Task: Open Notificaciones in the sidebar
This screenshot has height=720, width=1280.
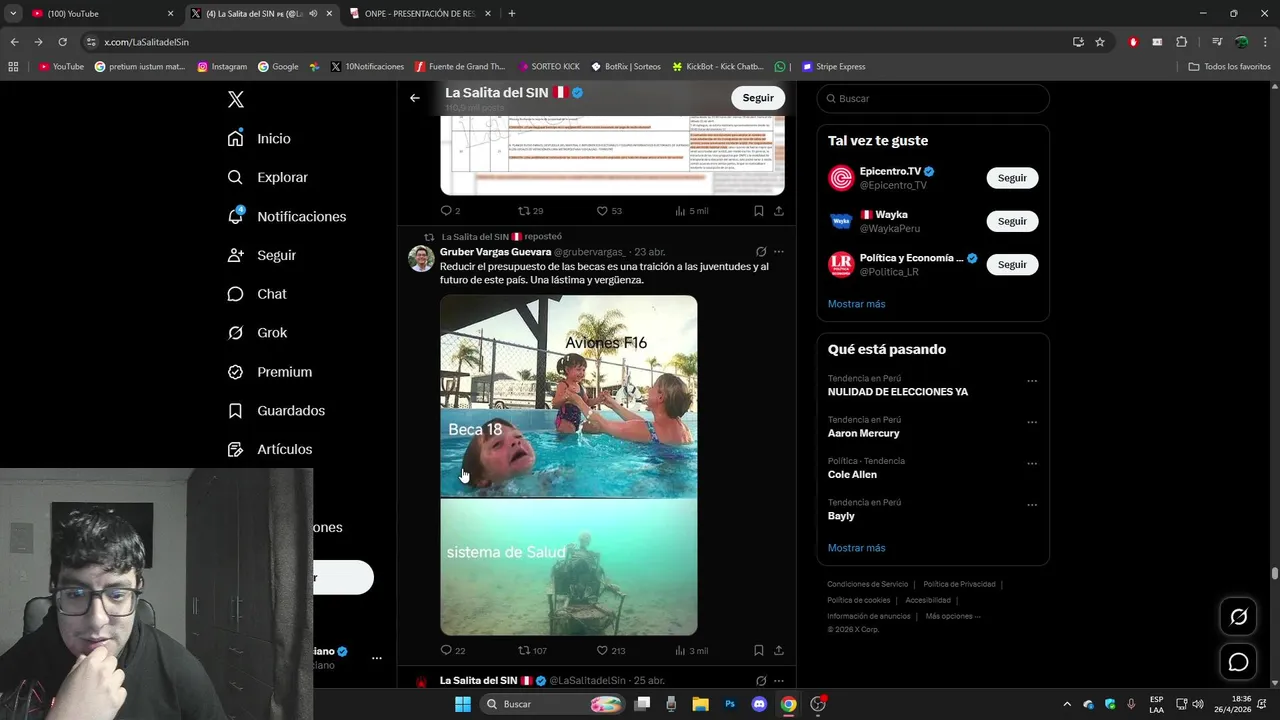Action: click(x=286, y=216)
